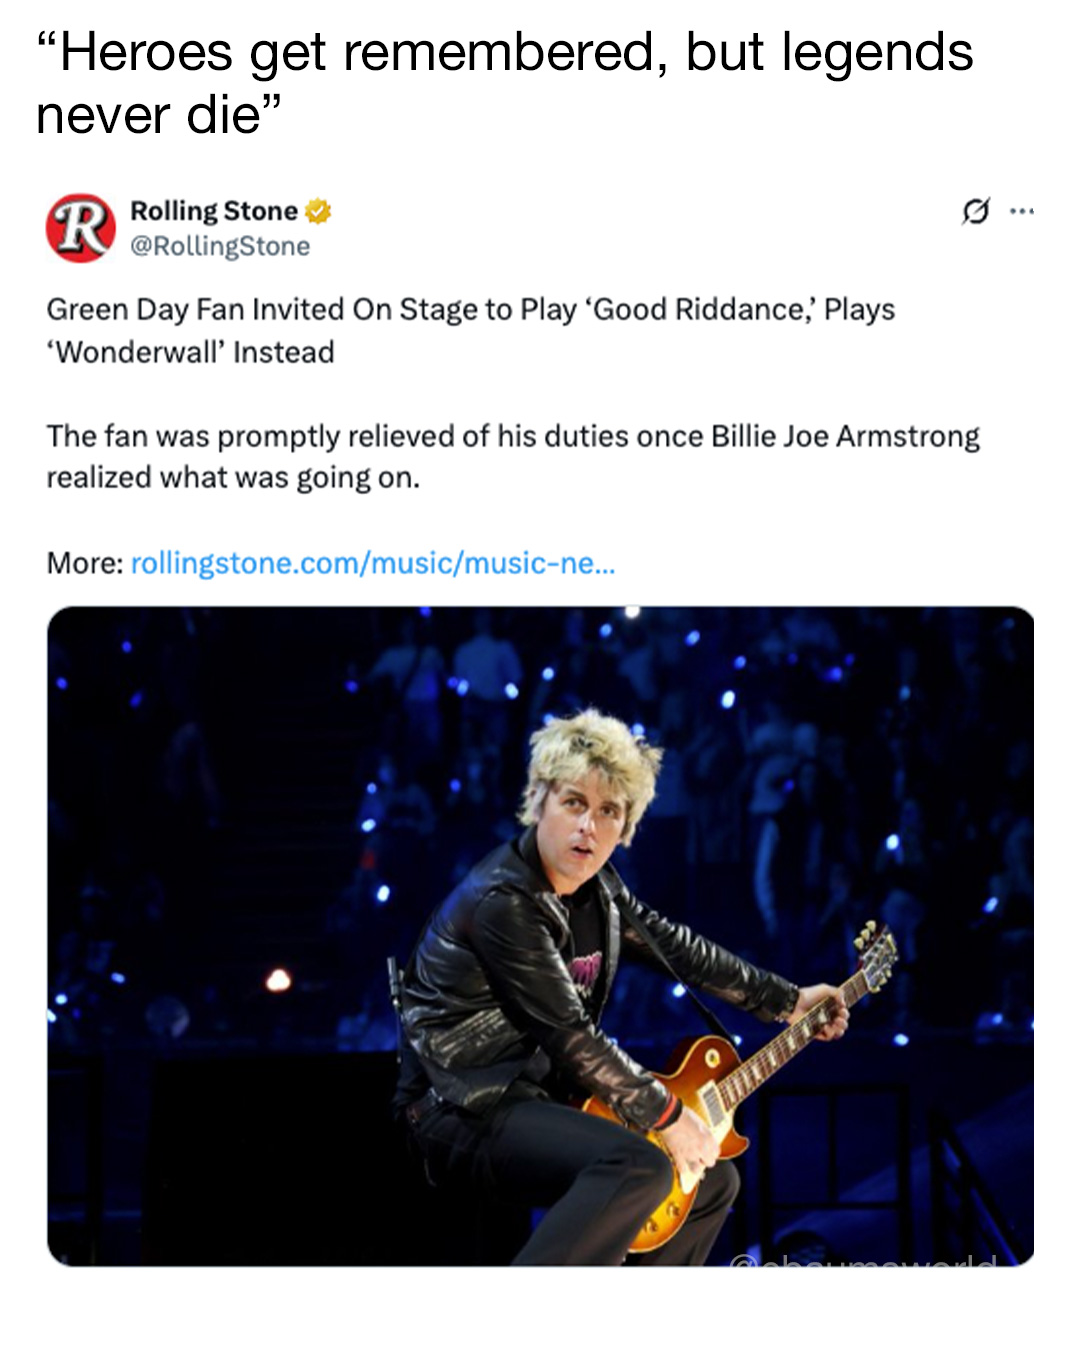
Task: Click the Rolling Stone display name
Action: [x=214, y=211]
